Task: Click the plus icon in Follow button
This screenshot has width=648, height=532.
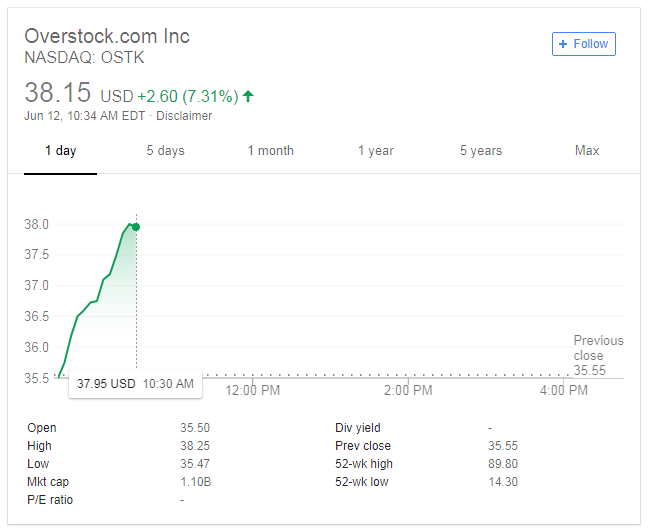Action: 562,44
